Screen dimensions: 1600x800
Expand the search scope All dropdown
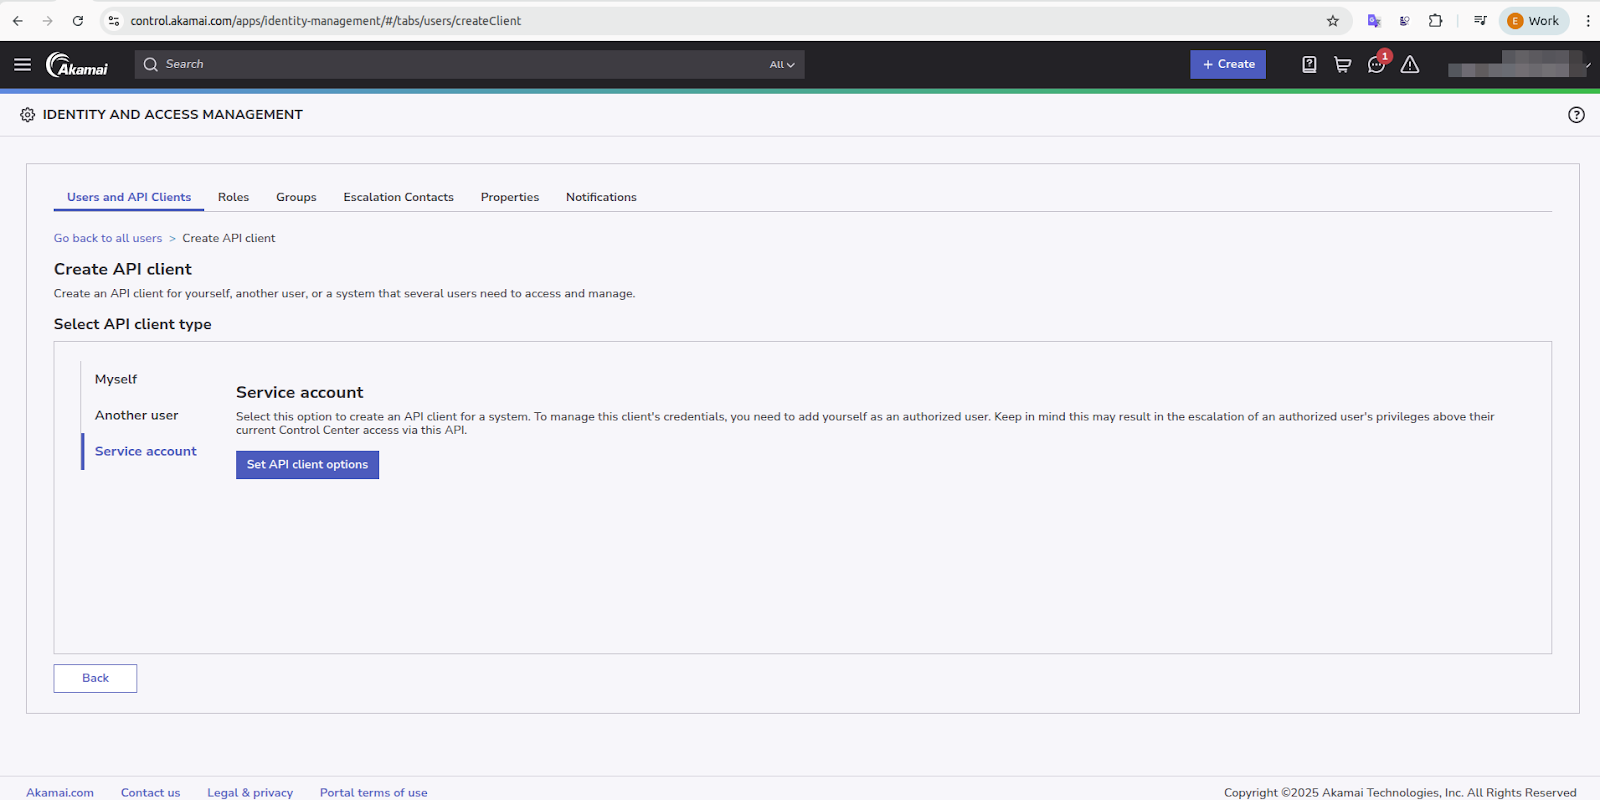pos(782,65)
